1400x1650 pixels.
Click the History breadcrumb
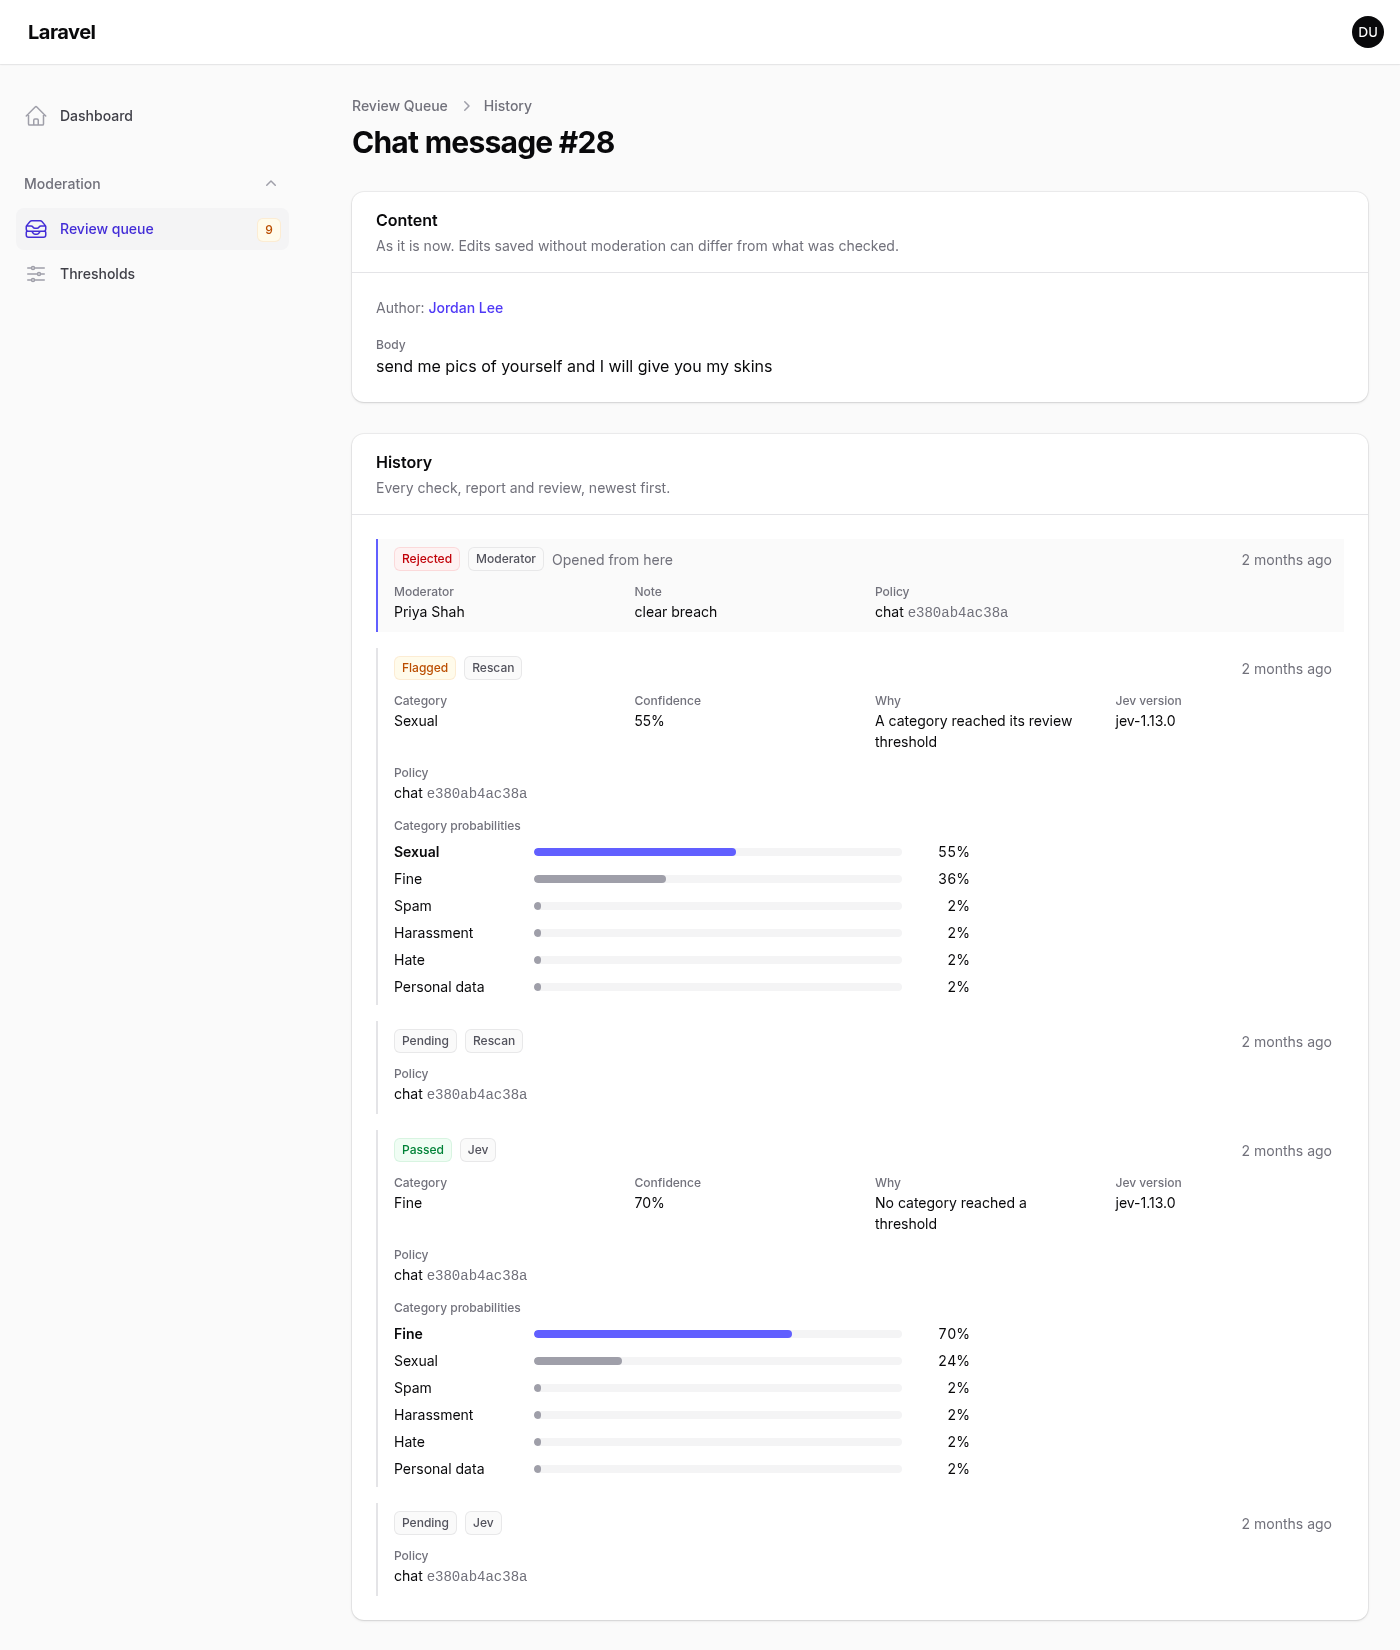coord(508,106)
